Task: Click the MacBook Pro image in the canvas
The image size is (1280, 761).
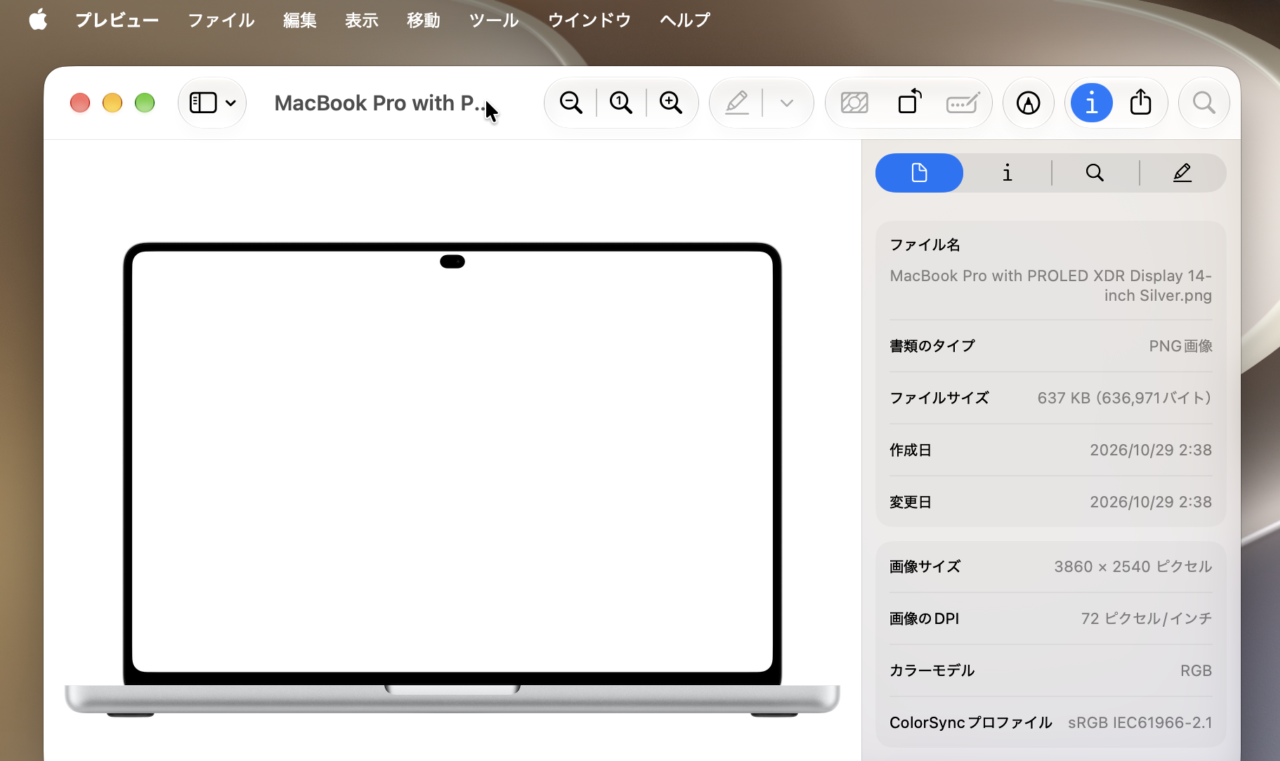Action: [452, 479]
